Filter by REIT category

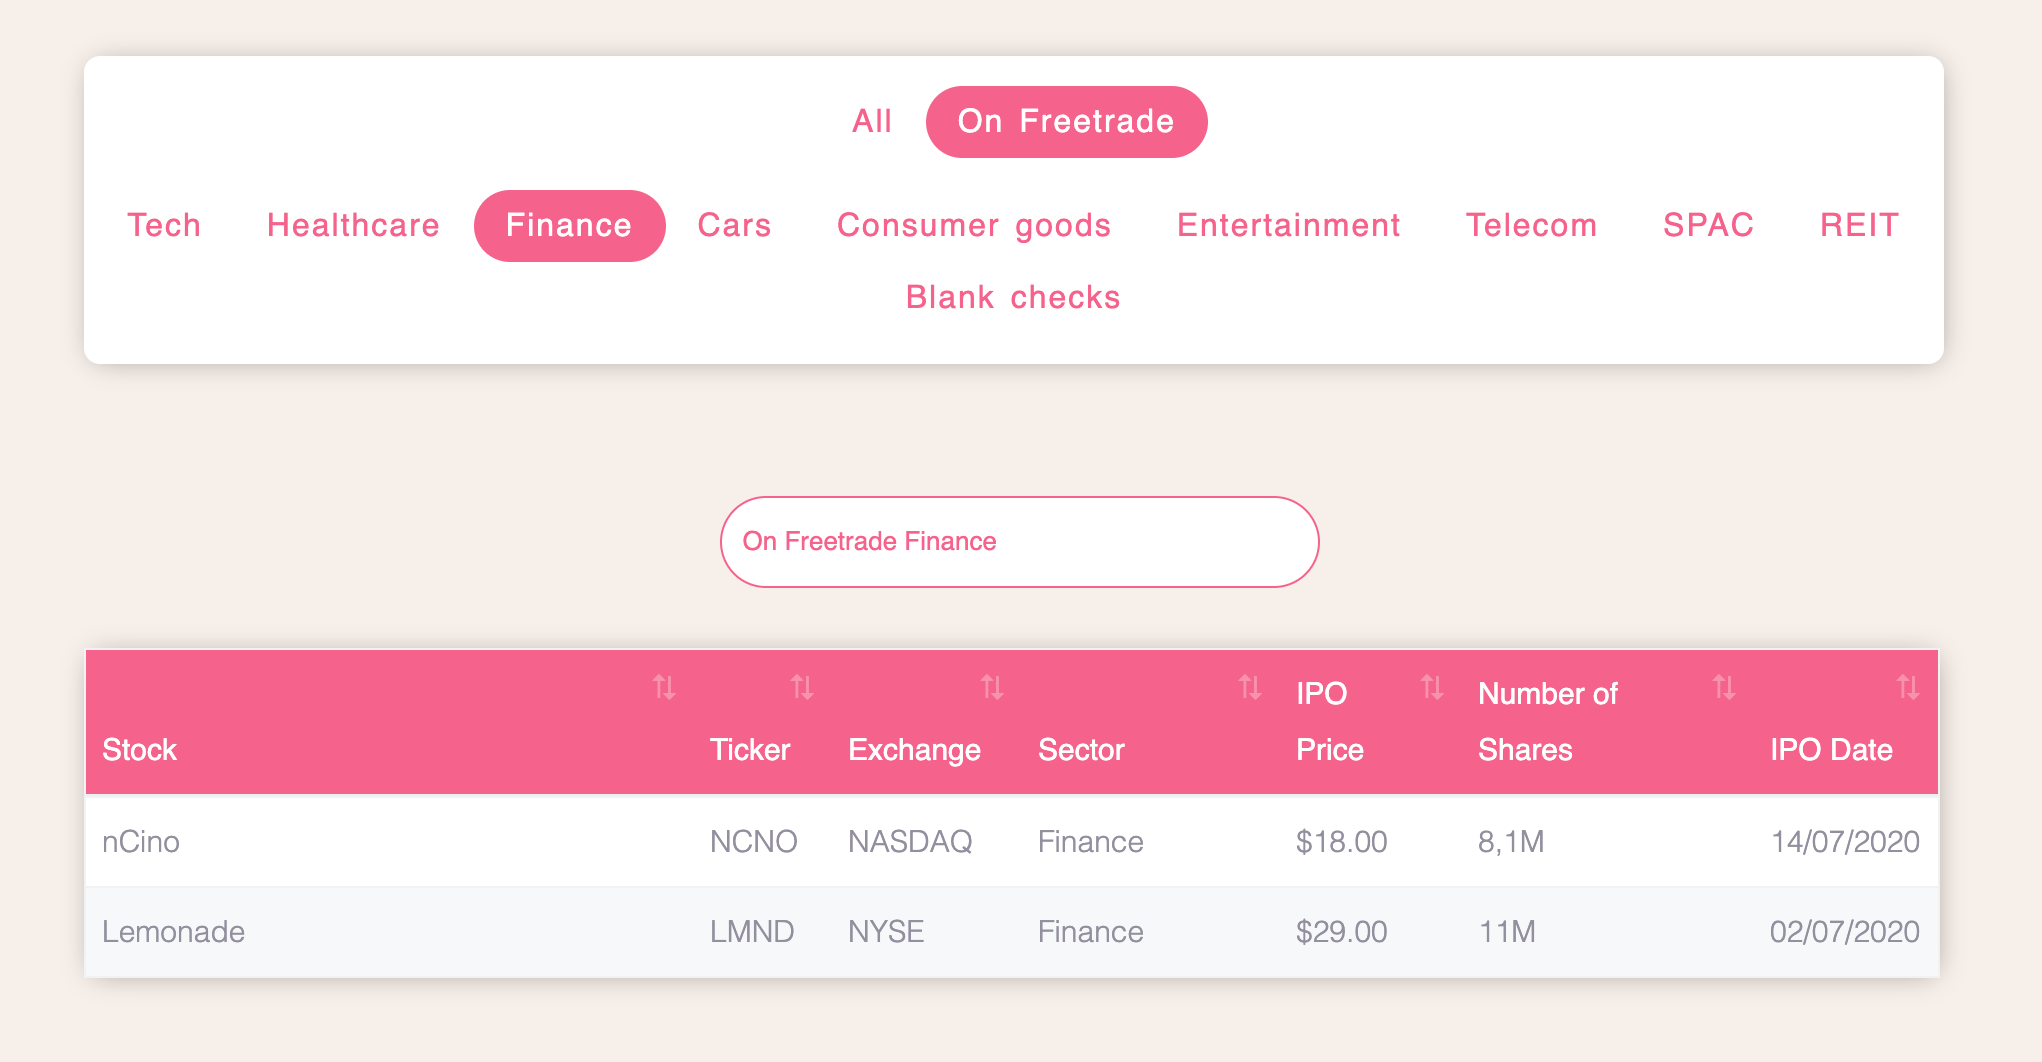[x=1859, y=226]
